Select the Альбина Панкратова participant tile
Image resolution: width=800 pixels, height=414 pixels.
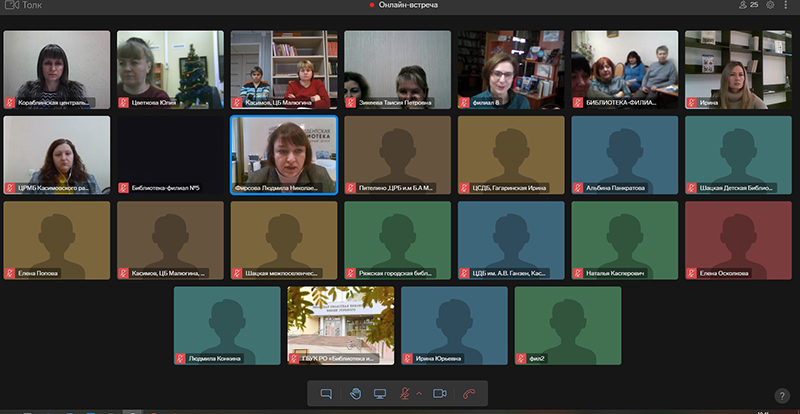tap(624, 150)
